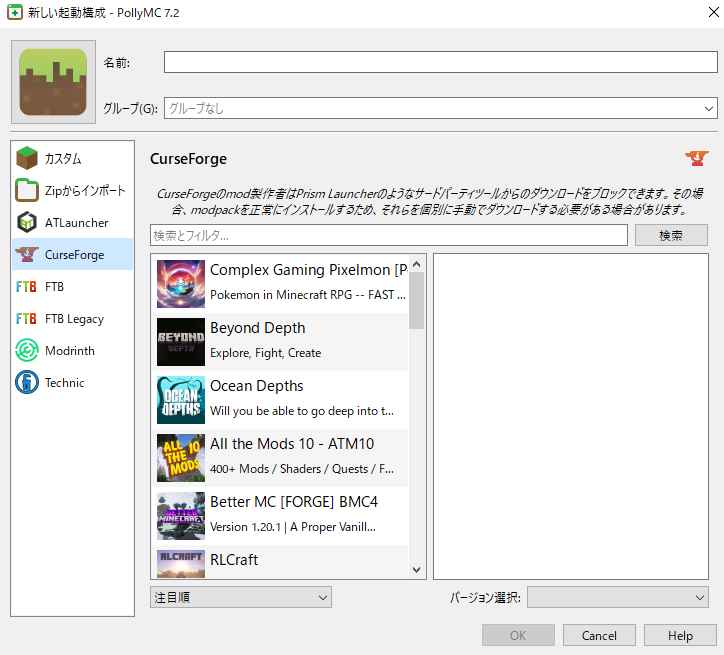Select the カスタム cube icon in sidebar
724x655 pixels.
(27, 158)
